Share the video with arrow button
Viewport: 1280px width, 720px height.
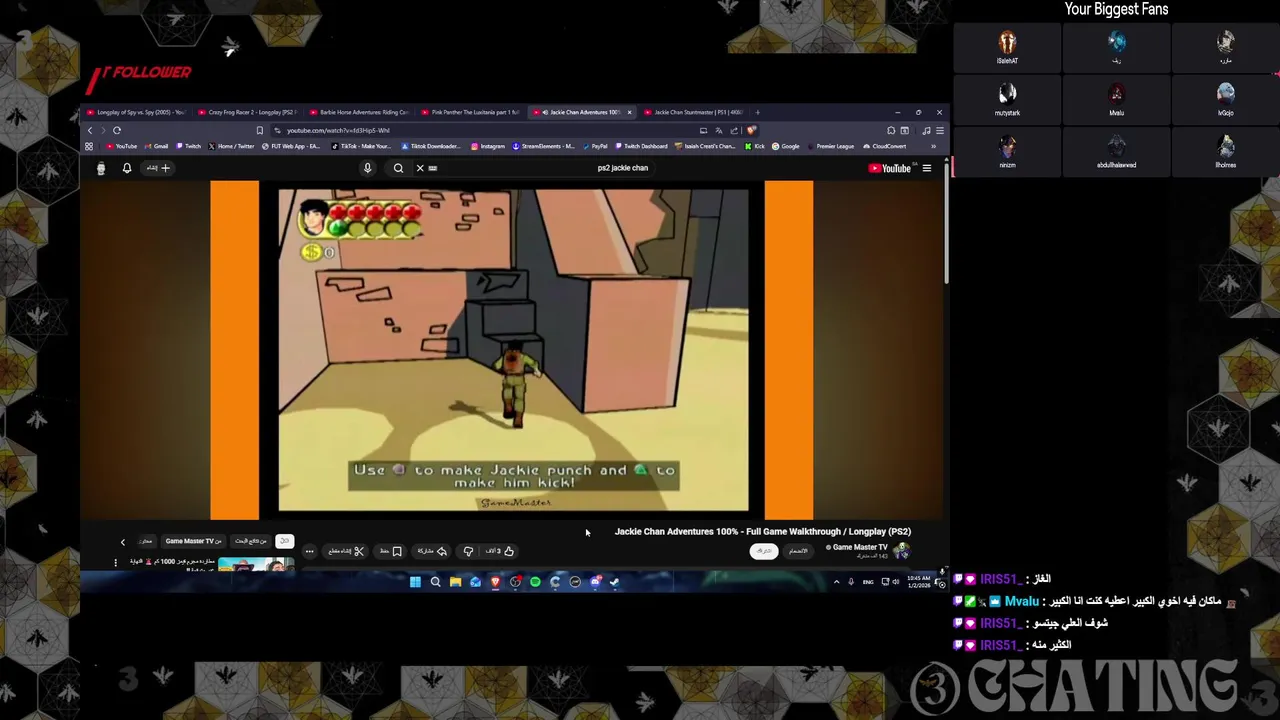click(432, 551)
